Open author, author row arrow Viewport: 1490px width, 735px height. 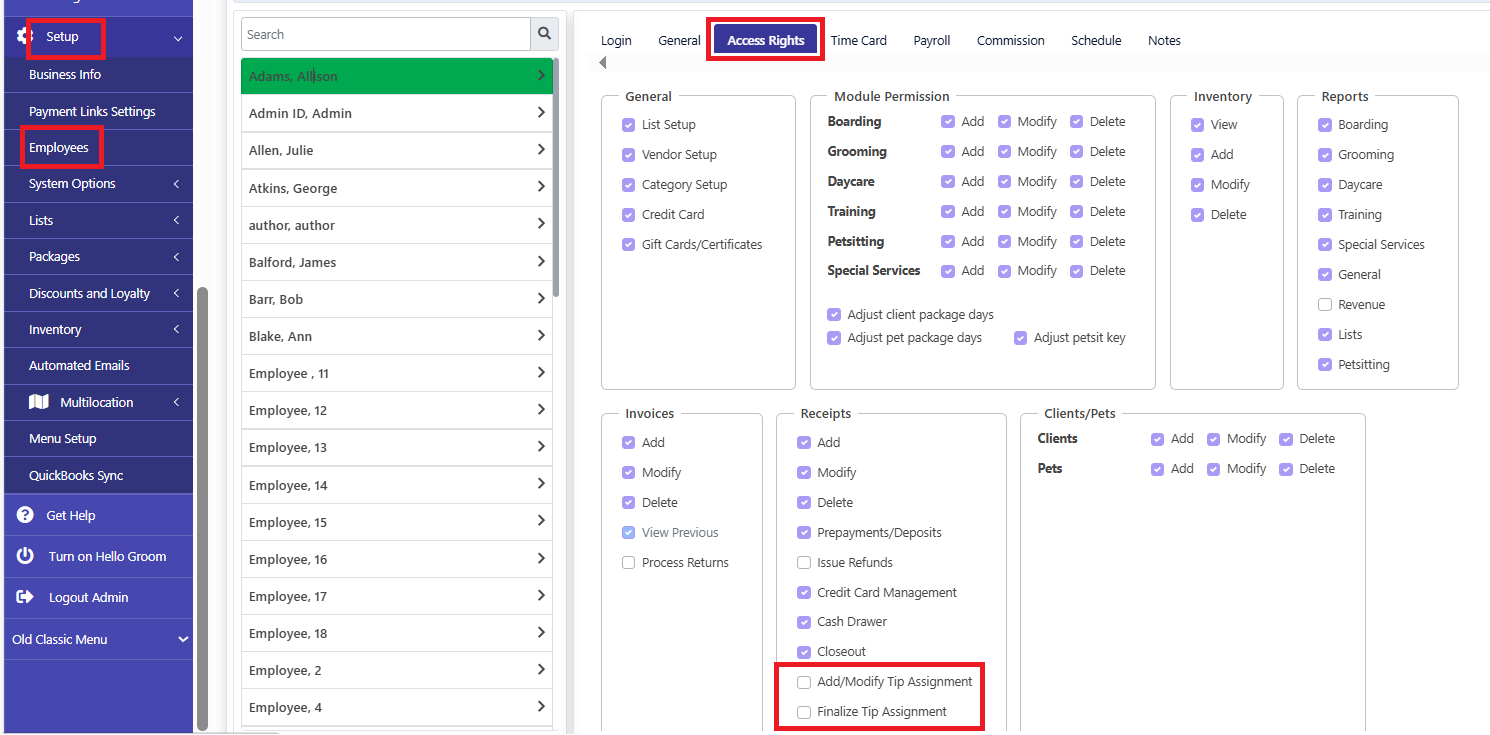coord(541,223)
